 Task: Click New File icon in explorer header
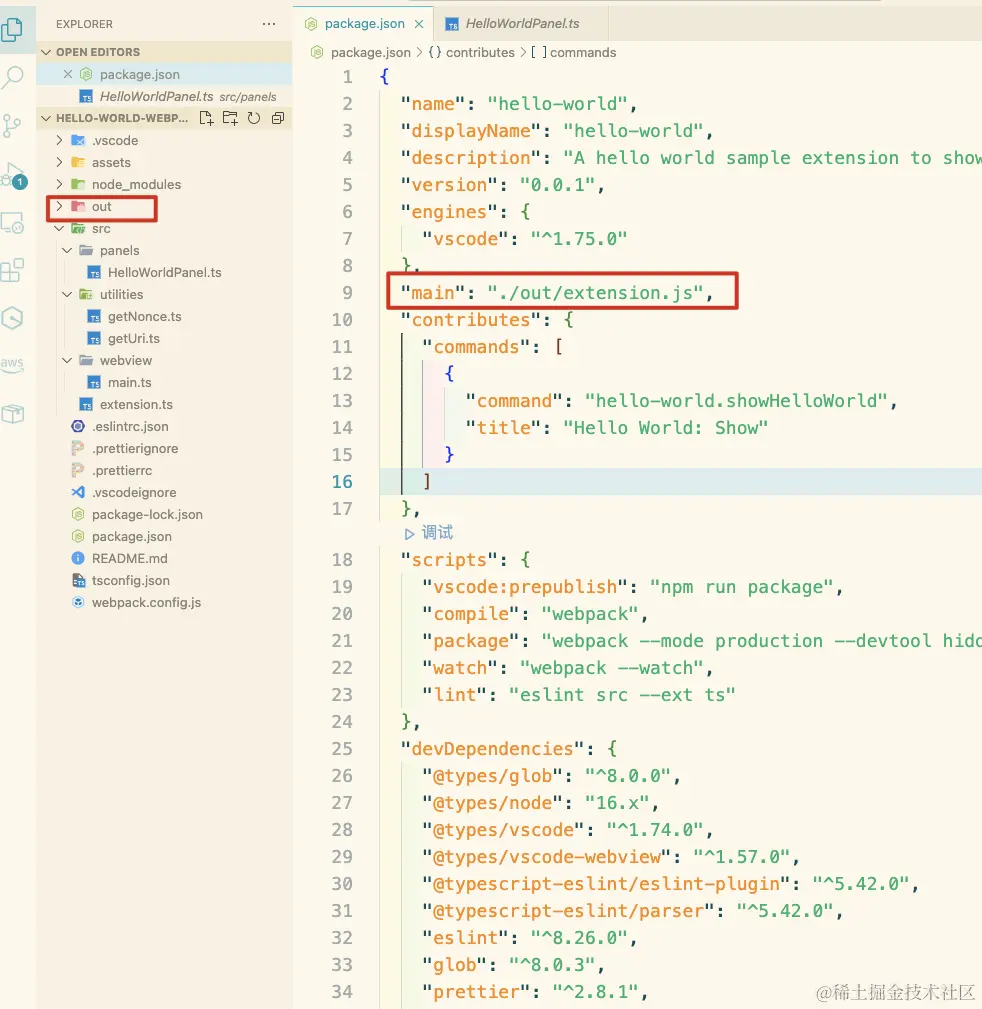pos(207,118)
